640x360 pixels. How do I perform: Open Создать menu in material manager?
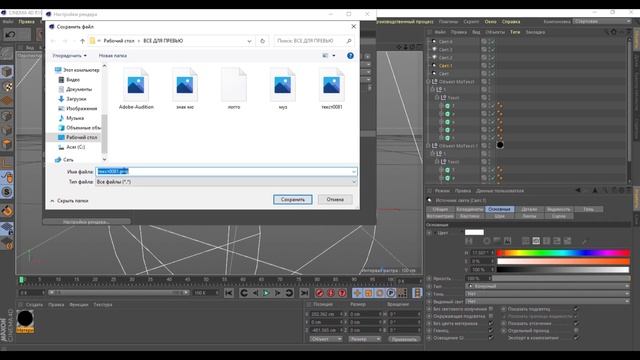point(34,304)
